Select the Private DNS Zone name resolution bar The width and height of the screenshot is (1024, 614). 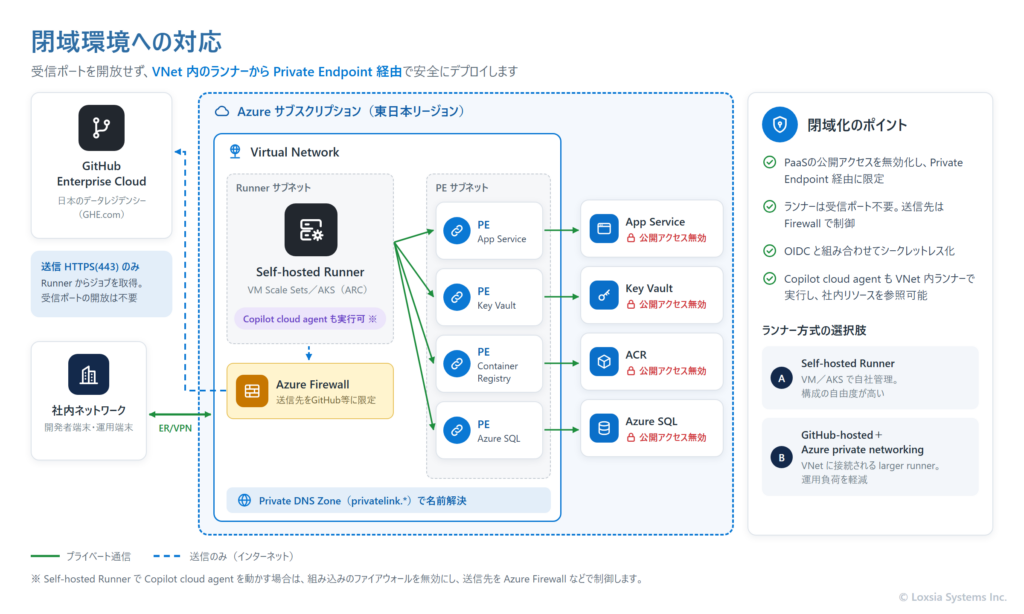click(x=389, y=500)
